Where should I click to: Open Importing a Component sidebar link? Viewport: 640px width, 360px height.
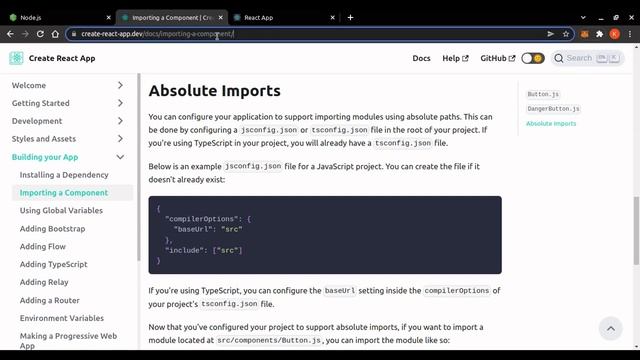(x=64, y=193)
